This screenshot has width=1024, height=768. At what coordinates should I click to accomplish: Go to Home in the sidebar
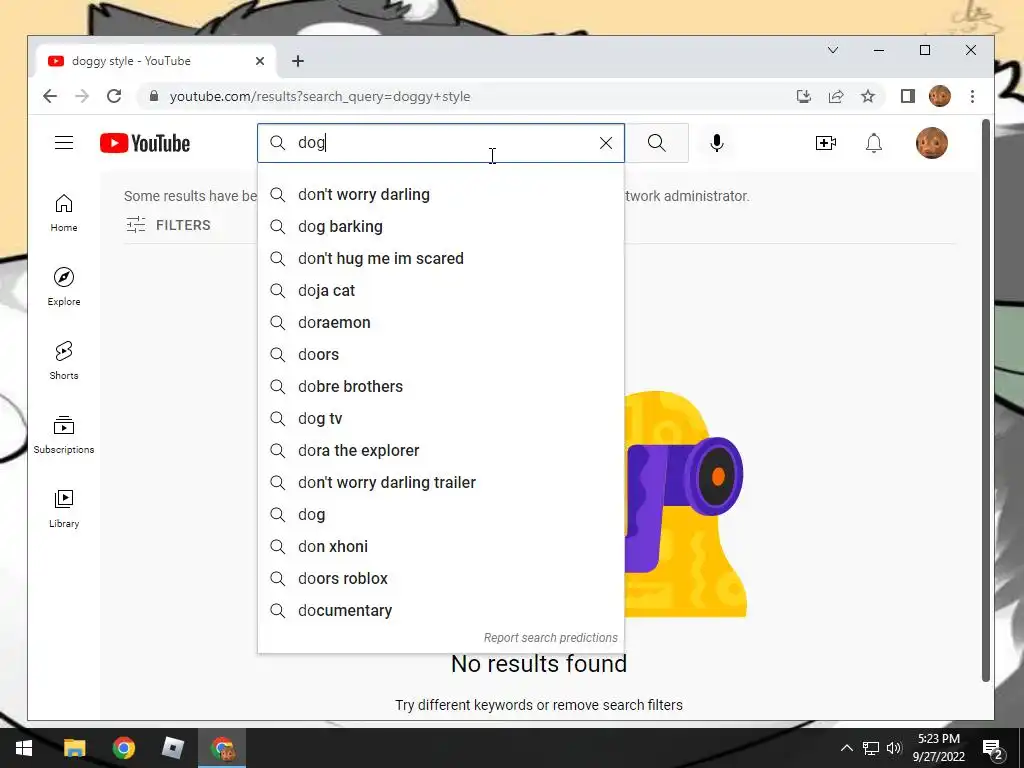click(64, 213)
